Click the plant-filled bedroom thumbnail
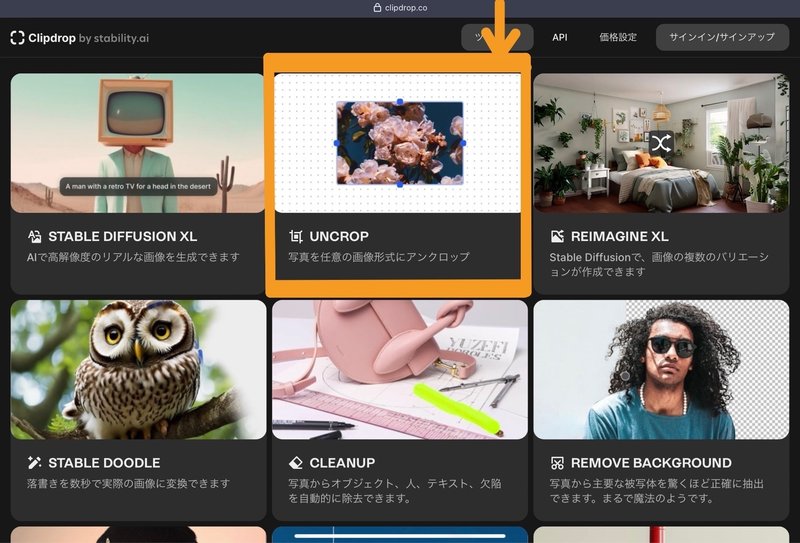 click(661, 143)
